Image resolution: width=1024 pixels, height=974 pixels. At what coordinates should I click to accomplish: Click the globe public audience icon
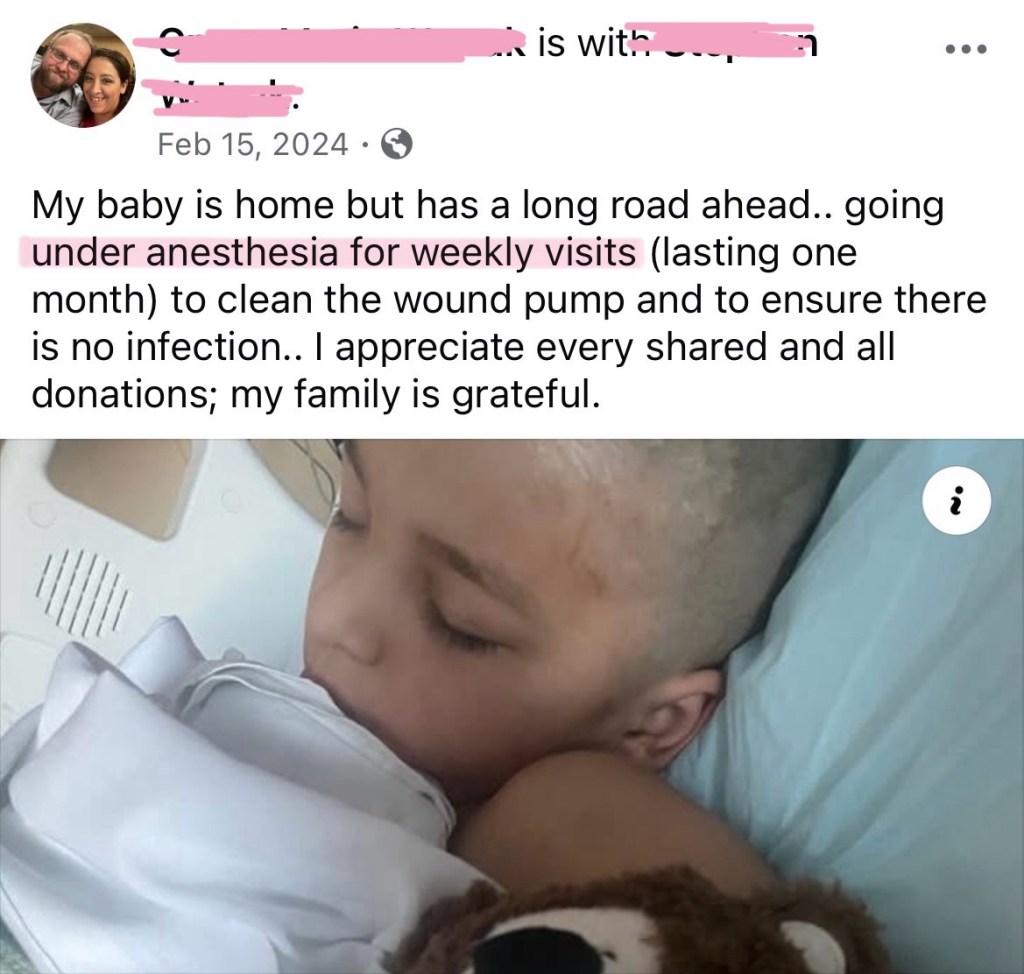(396, 144)
